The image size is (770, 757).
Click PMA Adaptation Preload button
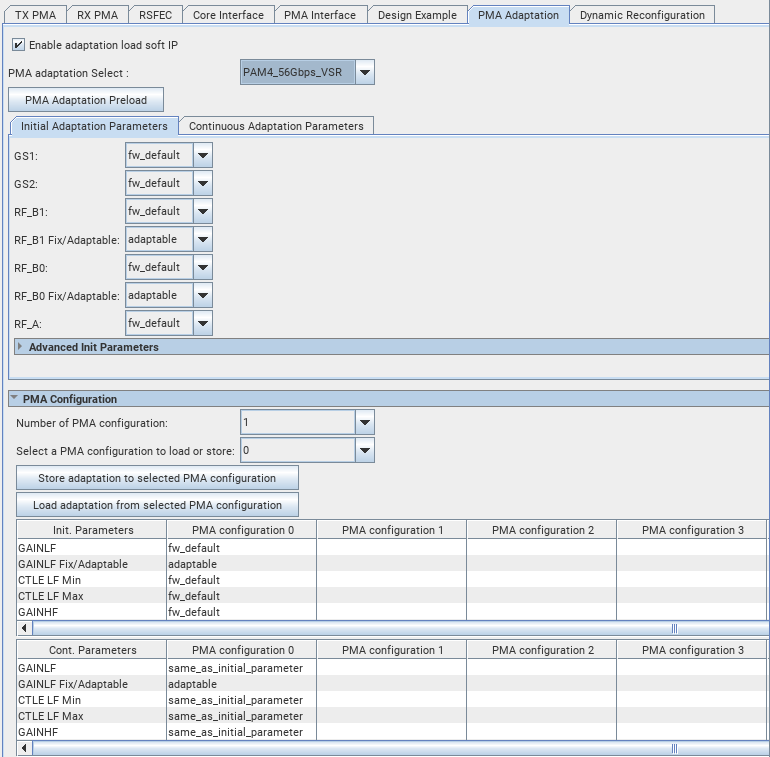(x=86, y=100)
